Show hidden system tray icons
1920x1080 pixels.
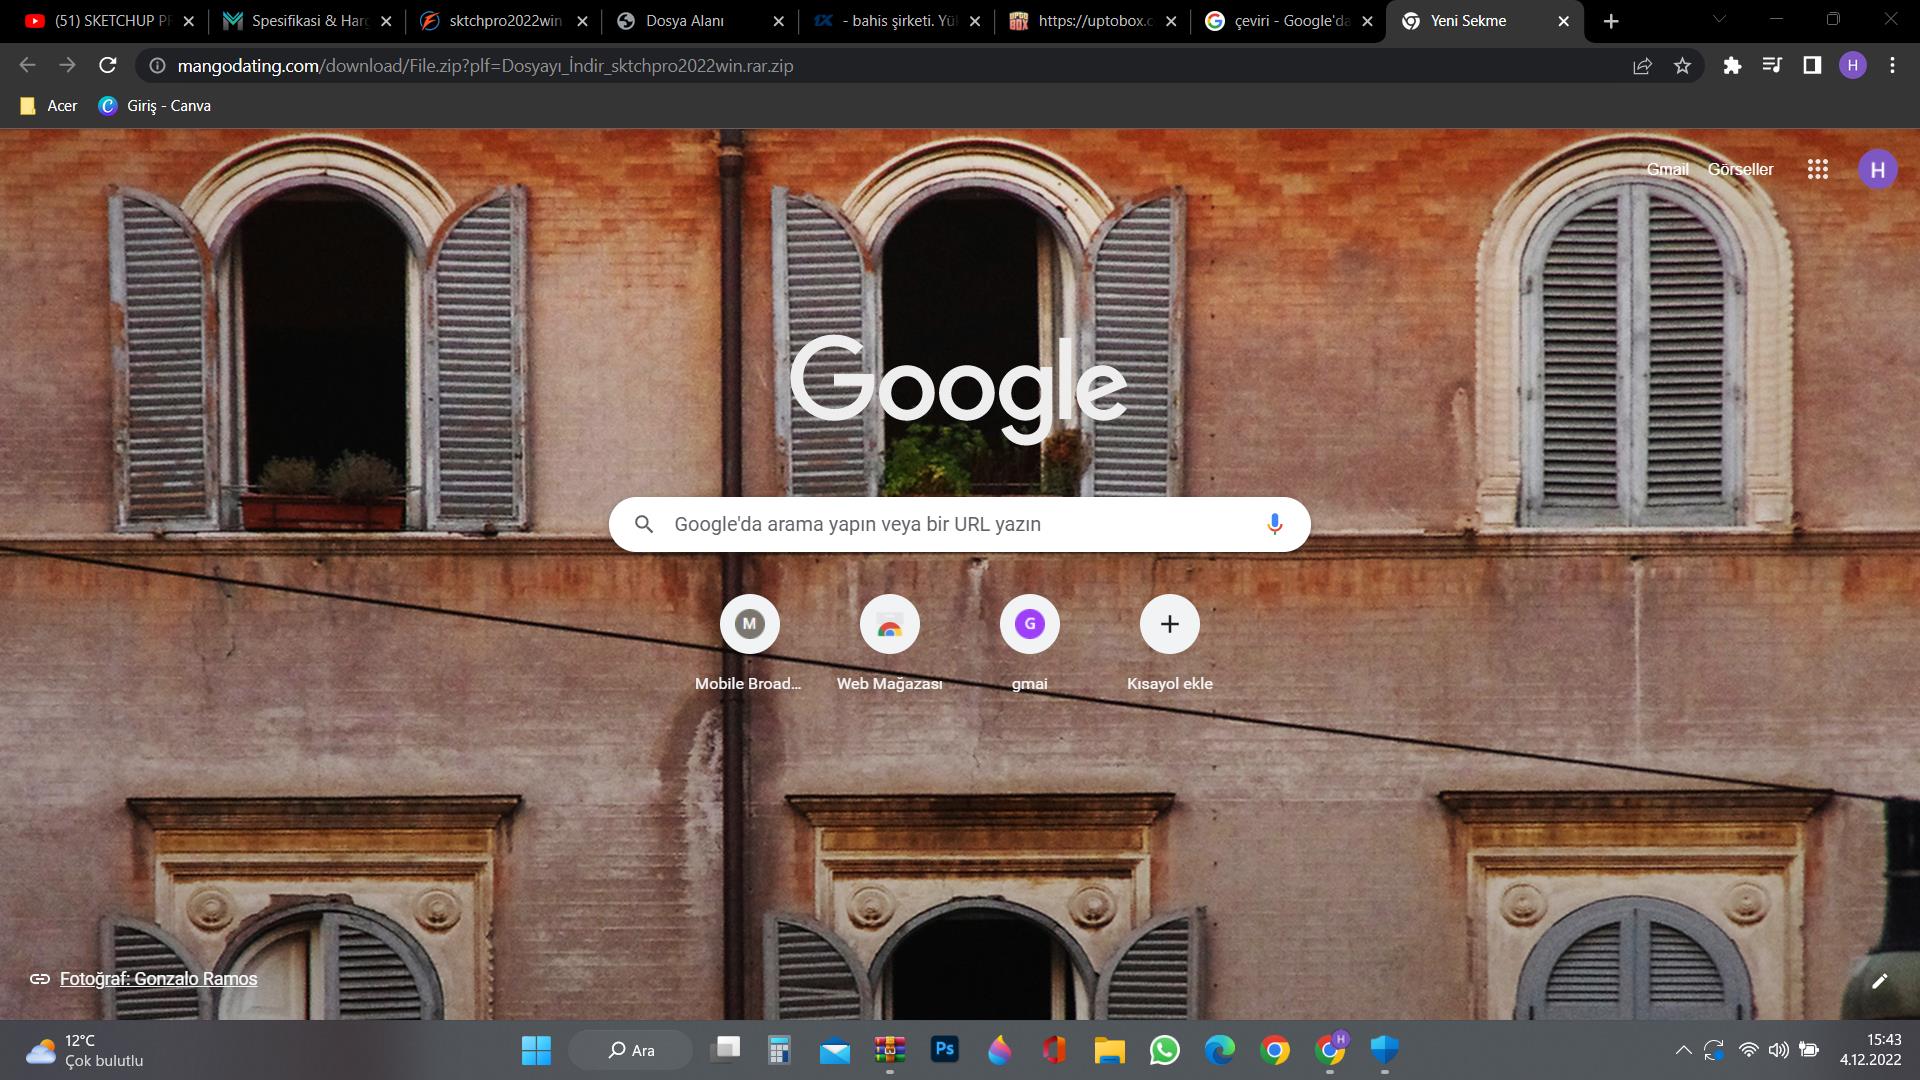pyautogui.click(x=1683, y=1050)
